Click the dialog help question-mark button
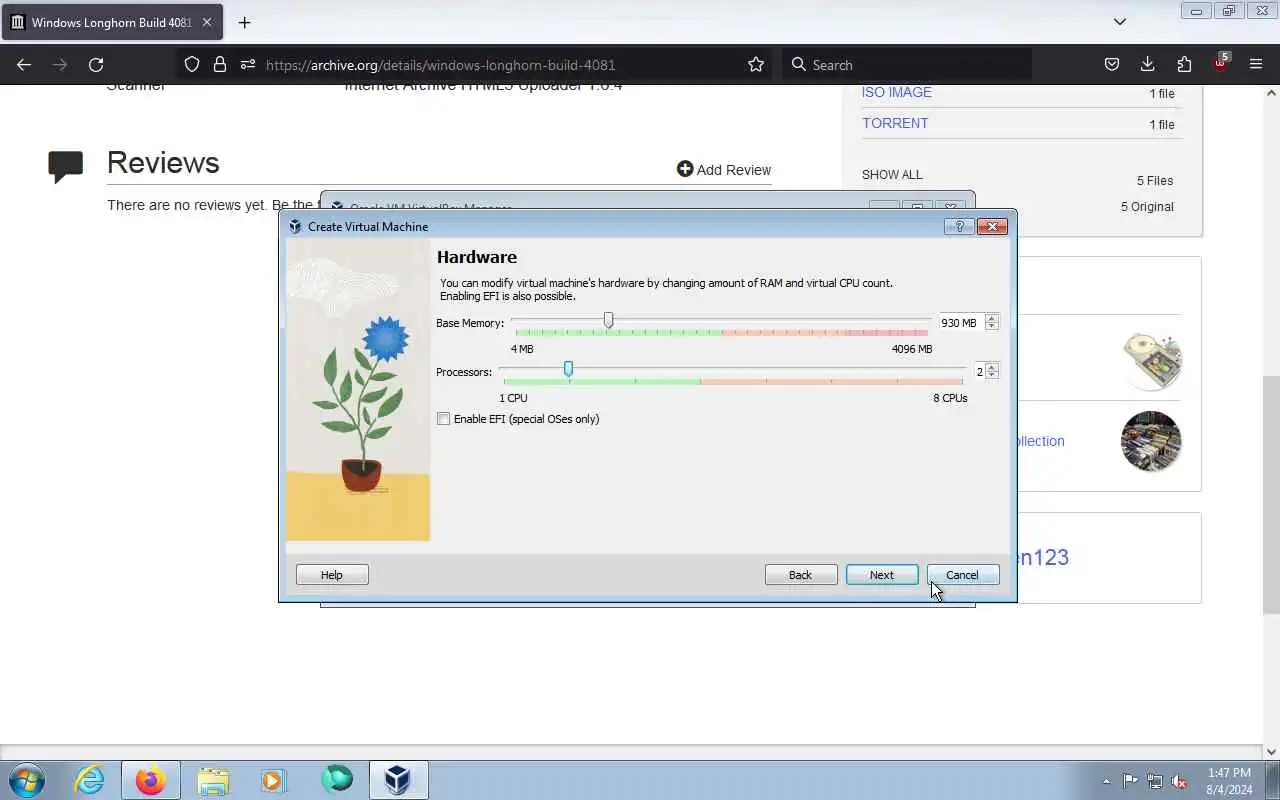Viewport: 1280px width, 800px height. (958, 227)
